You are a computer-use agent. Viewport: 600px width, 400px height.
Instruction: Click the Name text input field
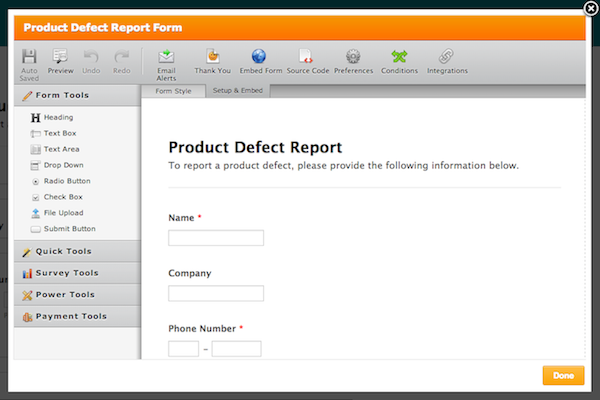pyautogui.click(x=216, y=238)
